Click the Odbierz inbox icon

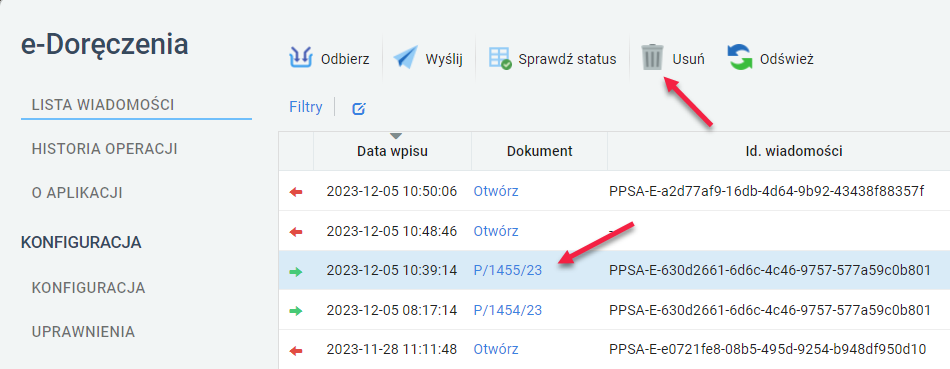point(301,59)
